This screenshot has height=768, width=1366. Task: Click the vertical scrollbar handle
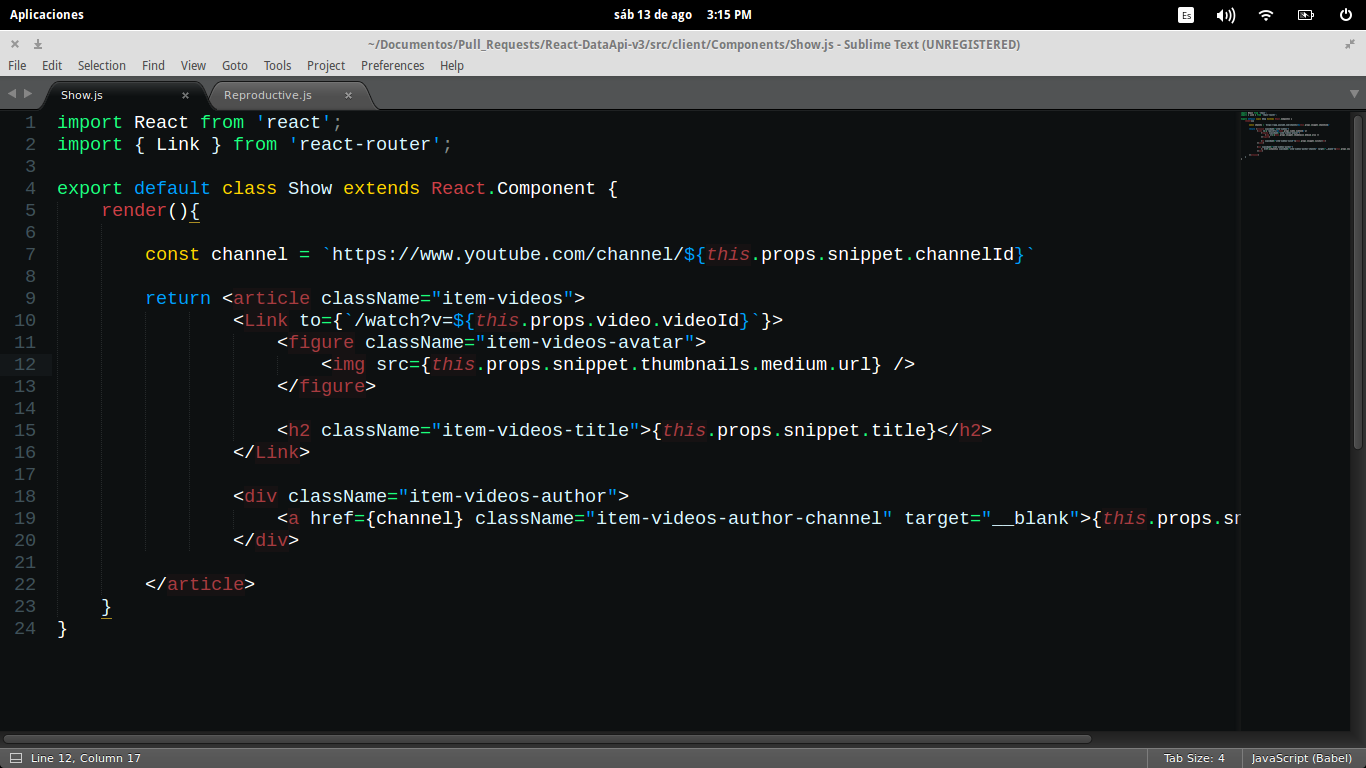[1358, 280]
